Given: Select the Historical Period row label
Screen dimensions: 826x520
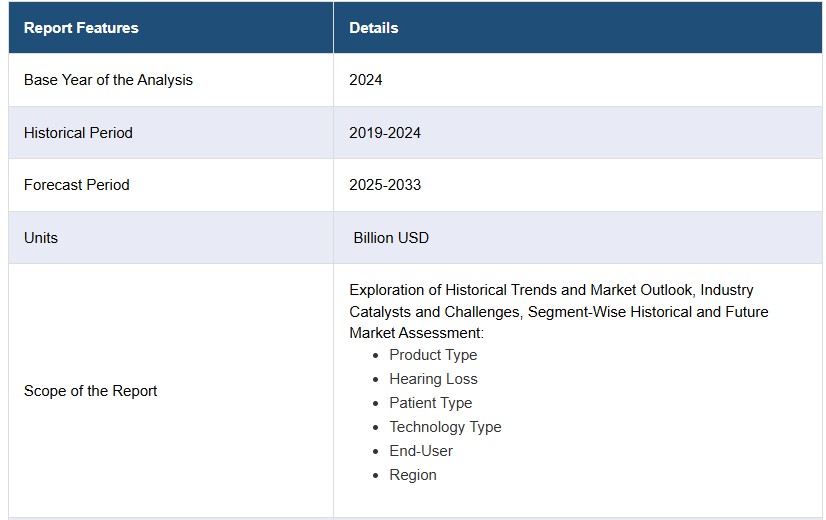Looking at the screenshot, I should pos(78,133).
